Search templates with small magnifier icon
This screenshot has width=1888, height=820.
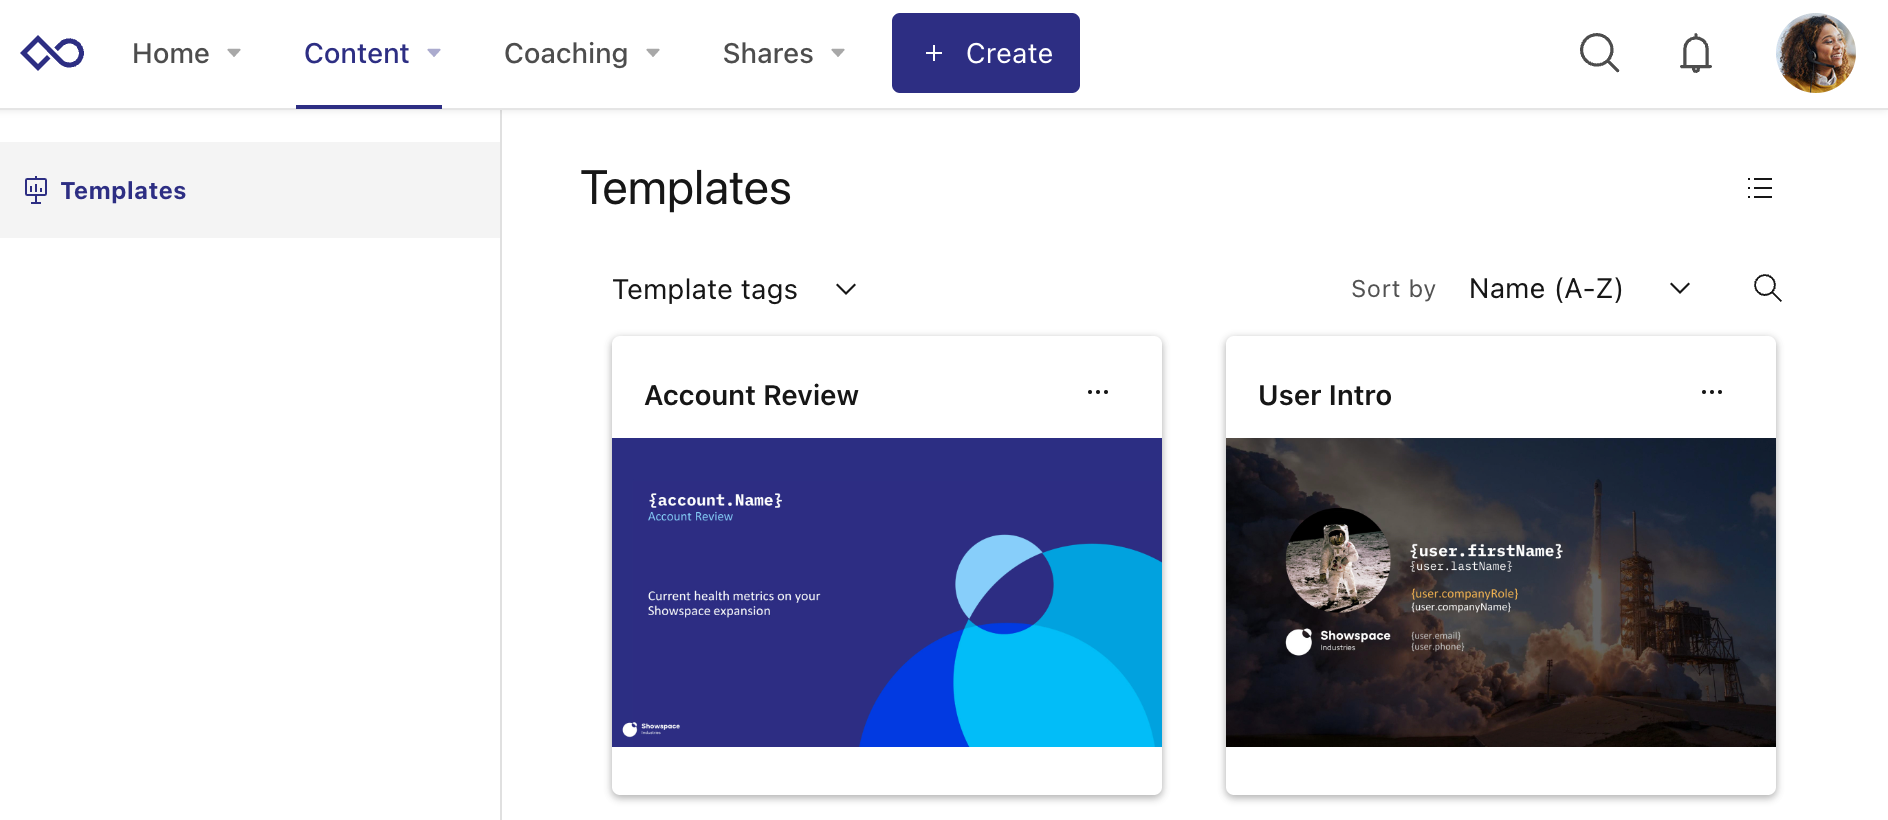[x=1767, y=288]
